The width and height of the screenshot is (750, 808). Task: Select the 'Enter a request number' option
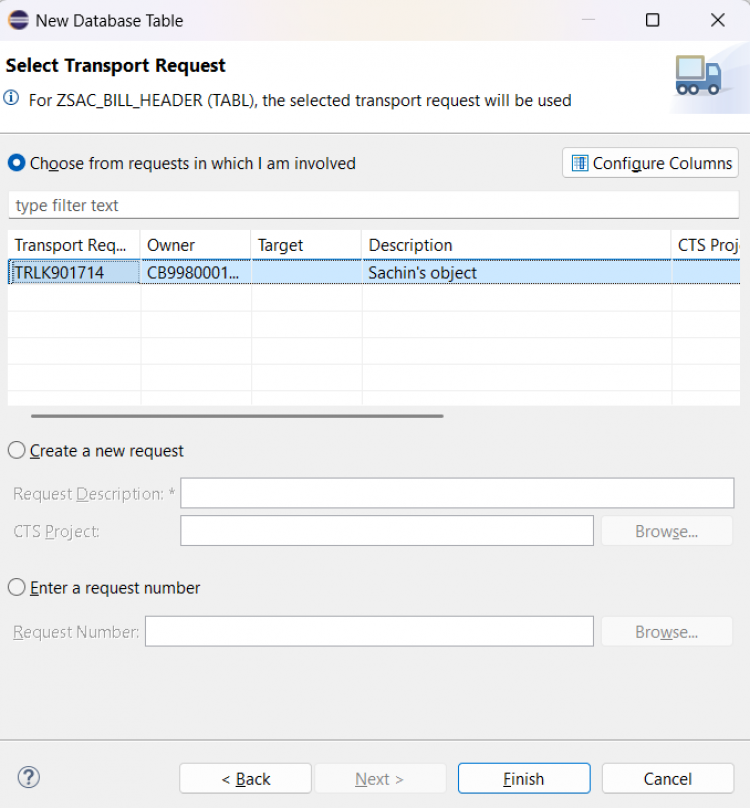pos(17,588)
